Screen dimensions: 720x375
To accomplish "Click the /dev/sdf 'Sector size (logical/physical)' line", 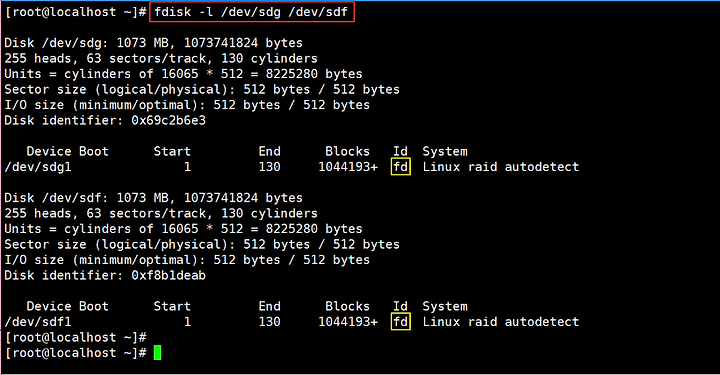I will [202, 244].
